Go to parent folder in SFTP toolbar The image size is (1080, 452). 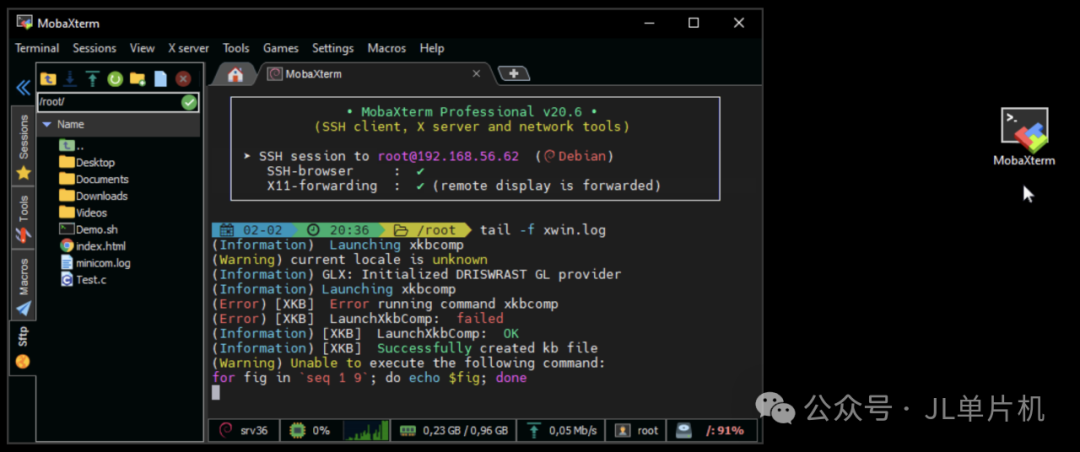click(x=48, y=79)
